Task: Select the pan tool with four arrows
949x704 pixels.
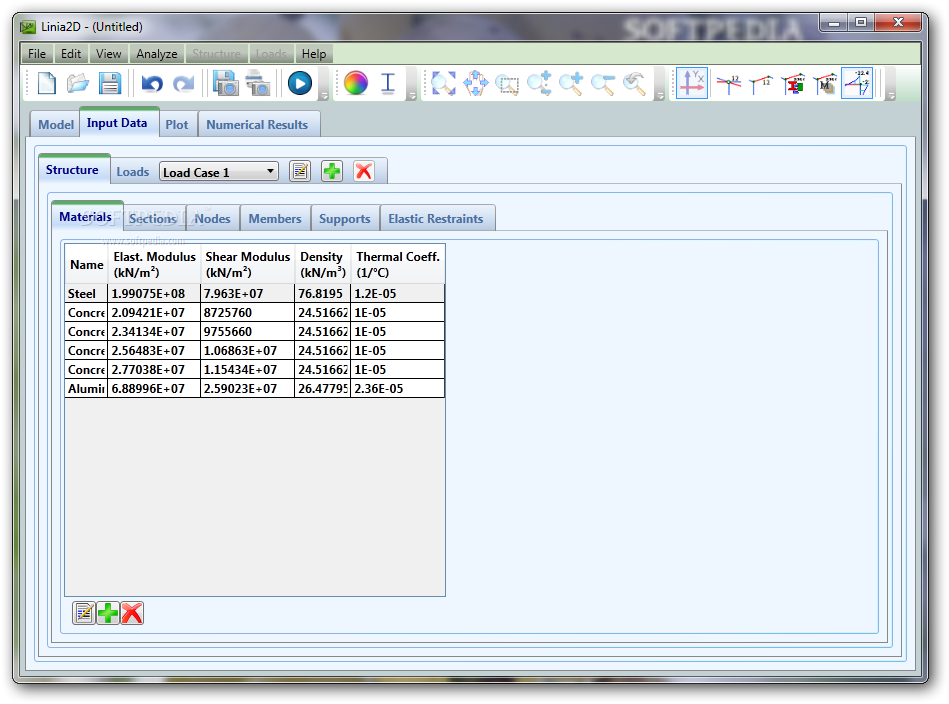Action: [476, 83]
